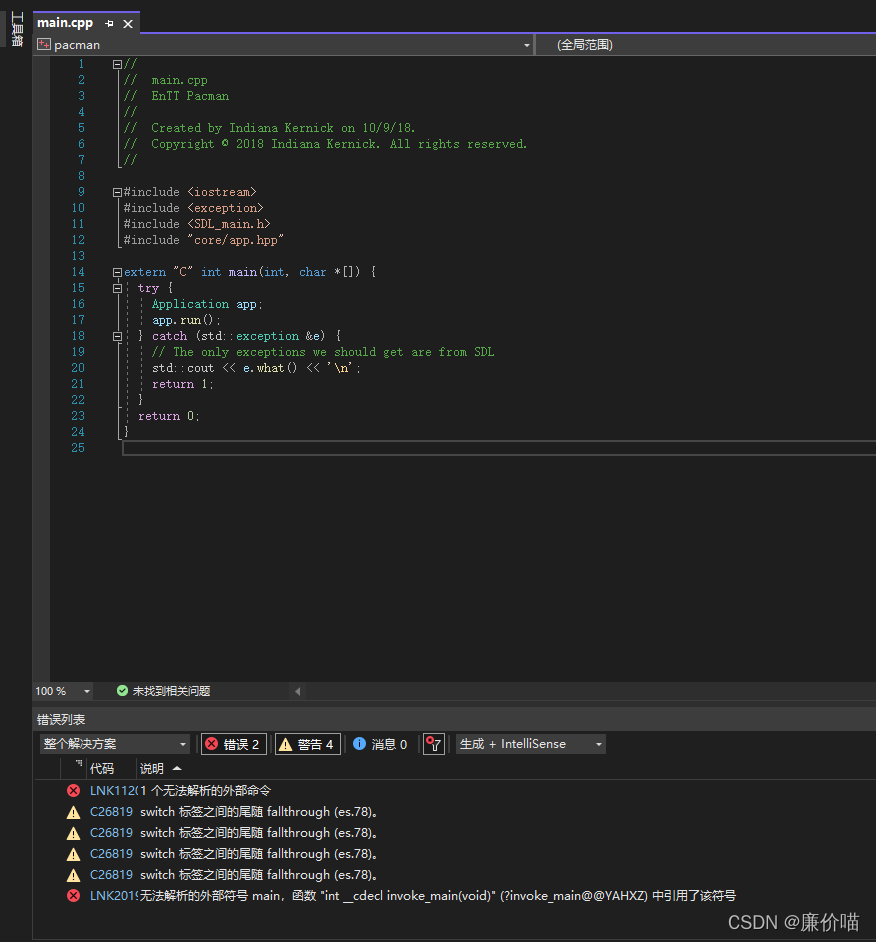Click the pacman project icon in navigation bar
Screen dimensions: 876x942
44,44
